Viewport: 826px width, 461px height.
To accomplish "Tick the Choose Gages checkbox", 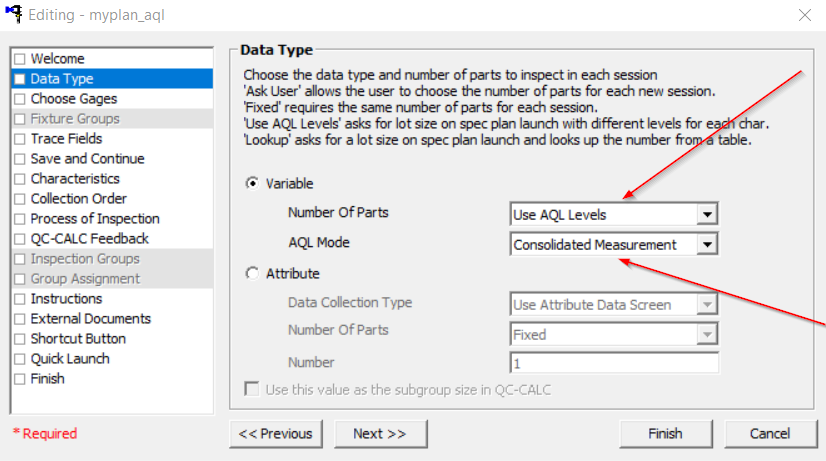I will click(x=20, y=99).
